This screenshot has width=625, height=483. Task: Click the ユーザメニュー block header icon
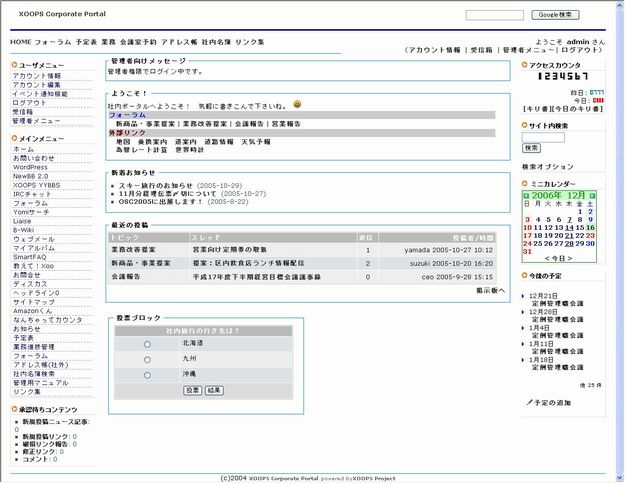click(x=14, y=65)
